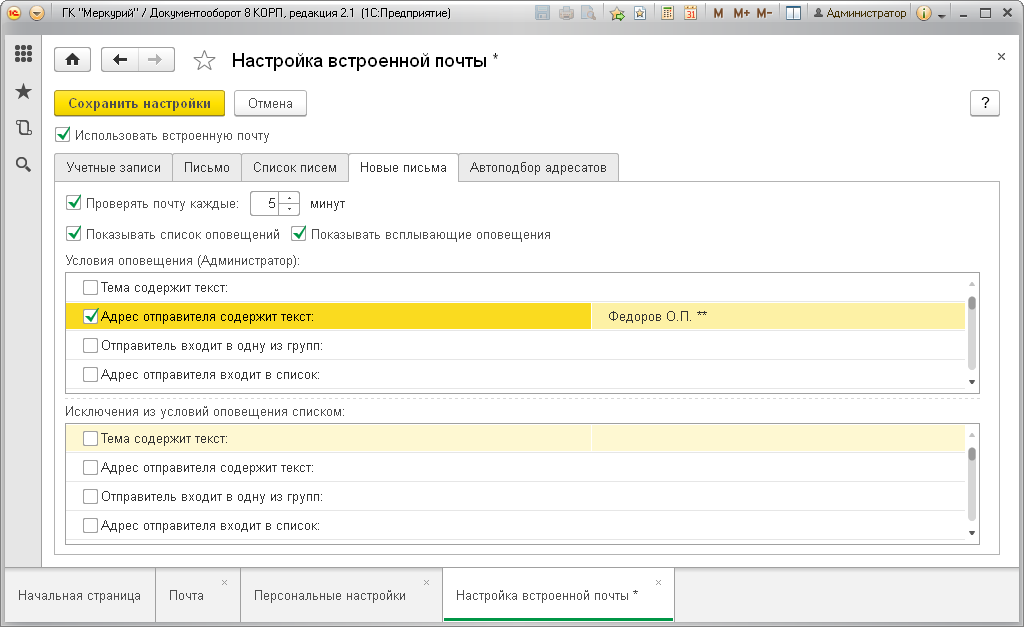Open the sections grid menu icon
1024x627 pixels.
click(x=24, y=54)
